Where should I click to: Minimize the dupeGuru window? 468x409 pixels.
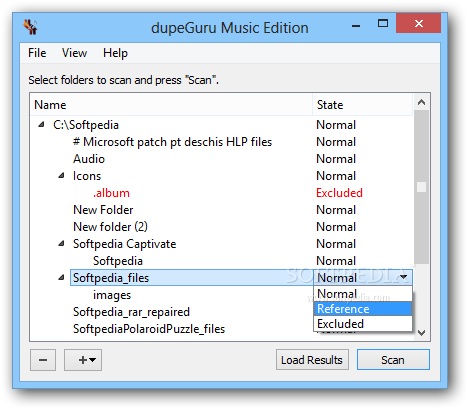(x=356, y=25)
